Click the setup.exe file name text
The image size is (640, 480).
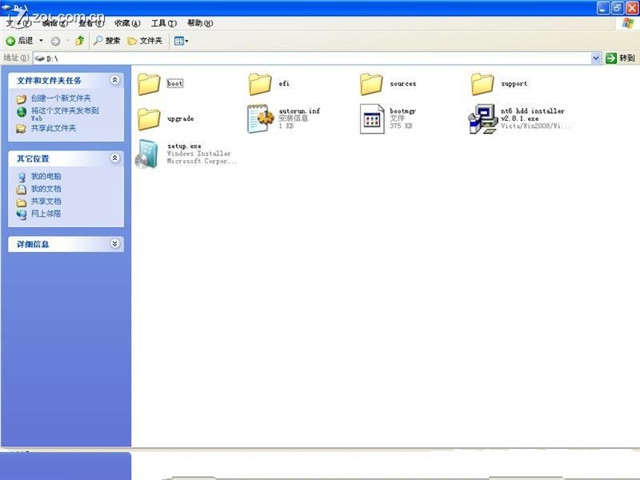point(184,146)
